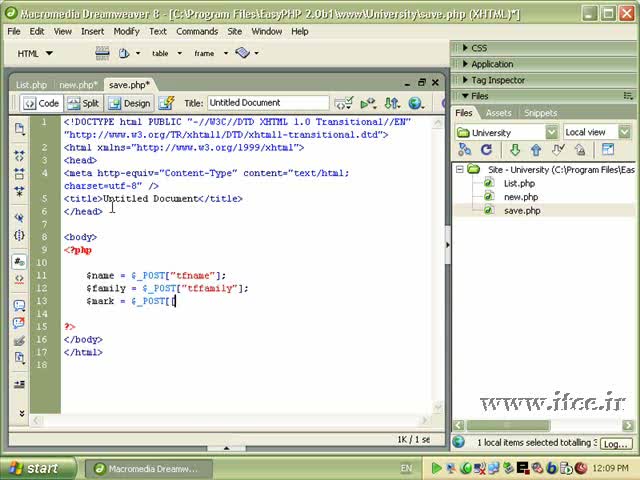
Task: Toggle Highlight Invalid HTML icon
Action: [19, 279]
